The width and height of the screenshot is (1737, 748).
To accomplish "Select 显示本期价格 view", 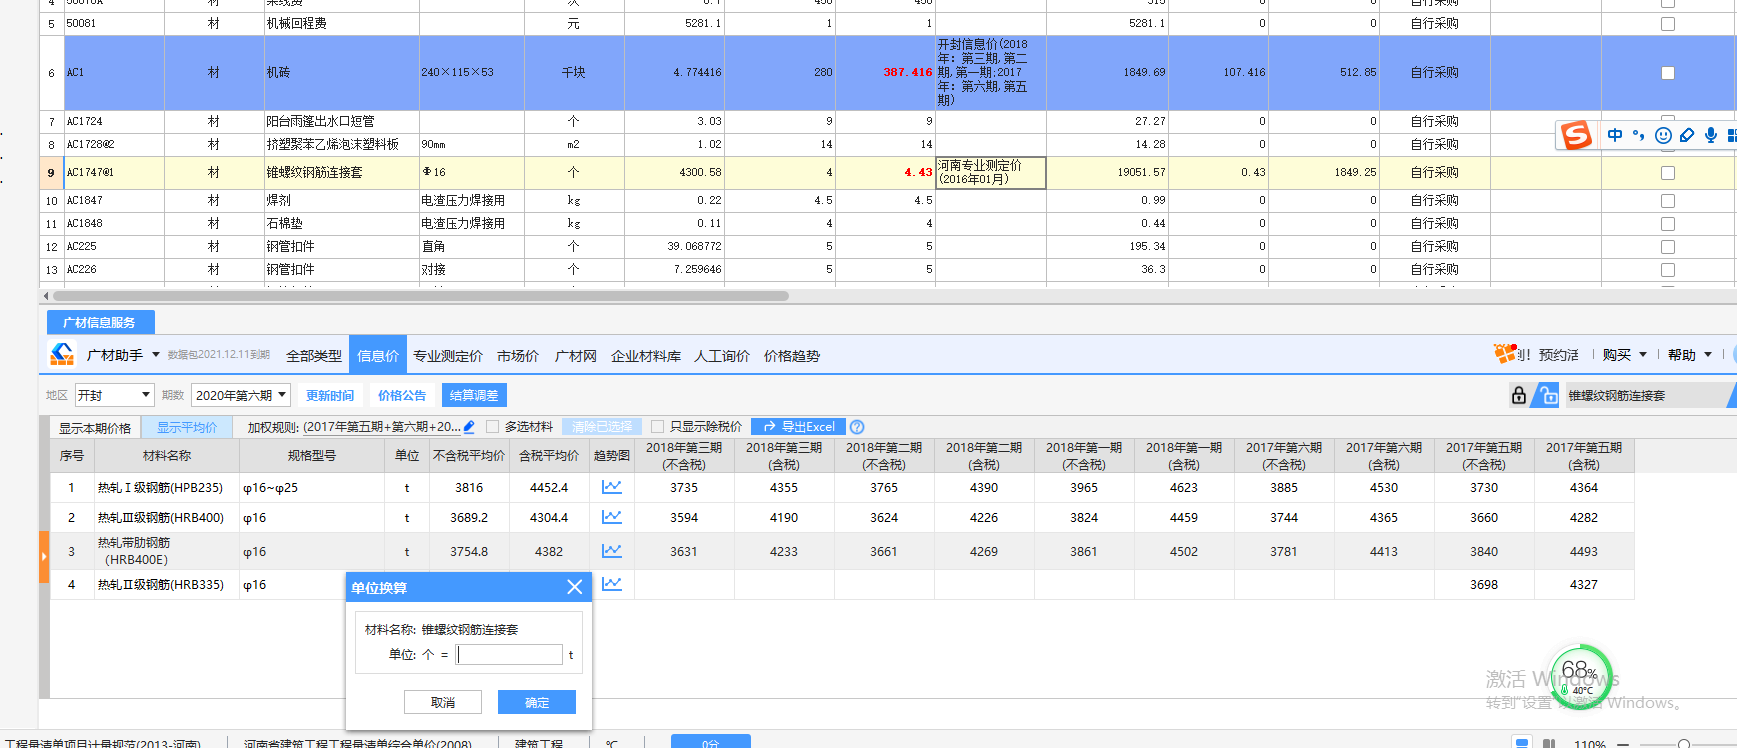I will click(x=95, y=427).
